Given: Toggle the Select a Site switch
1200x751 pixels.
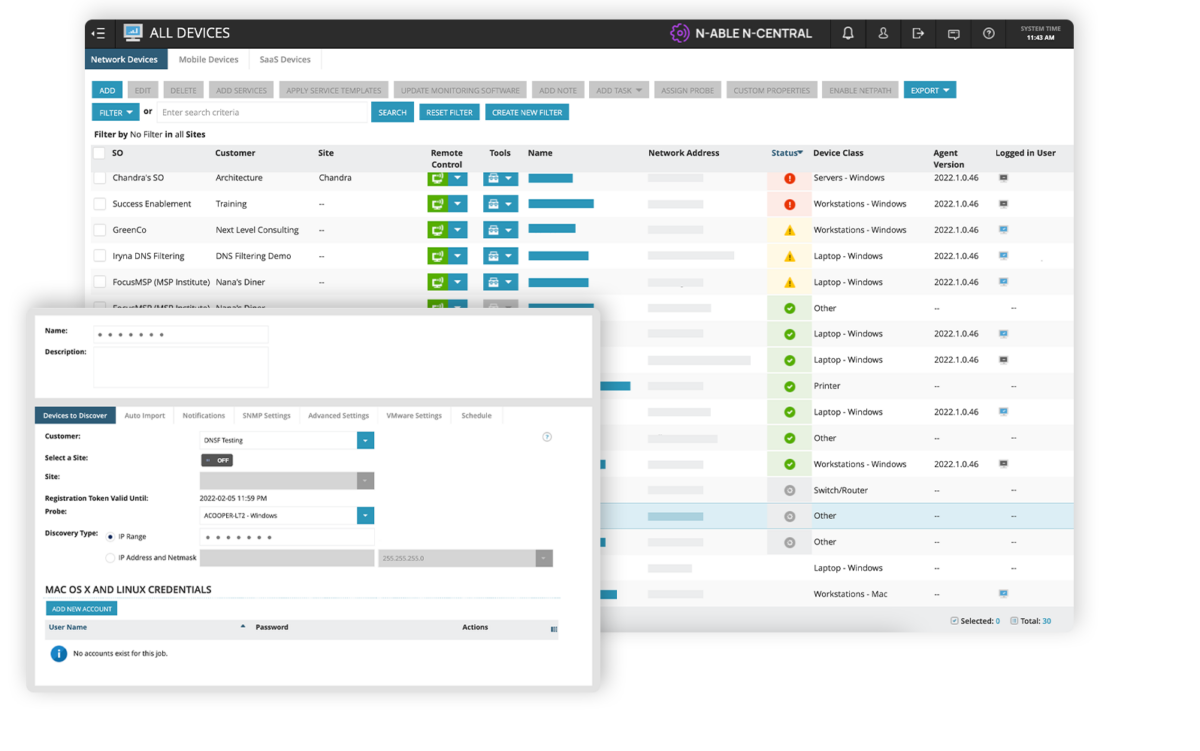Looking at the screenshot, I should tap(217, 460).
